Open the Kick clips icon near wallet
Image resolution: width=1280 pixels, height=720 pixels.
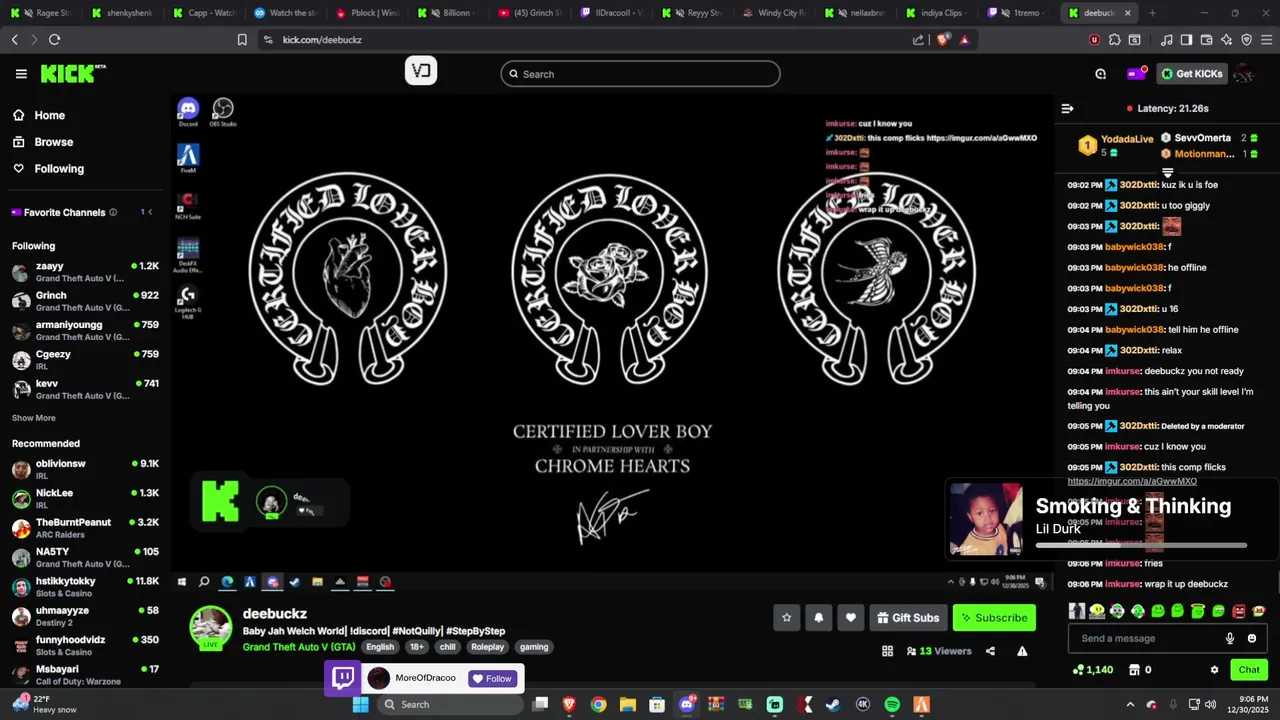tap(1100, 74)
